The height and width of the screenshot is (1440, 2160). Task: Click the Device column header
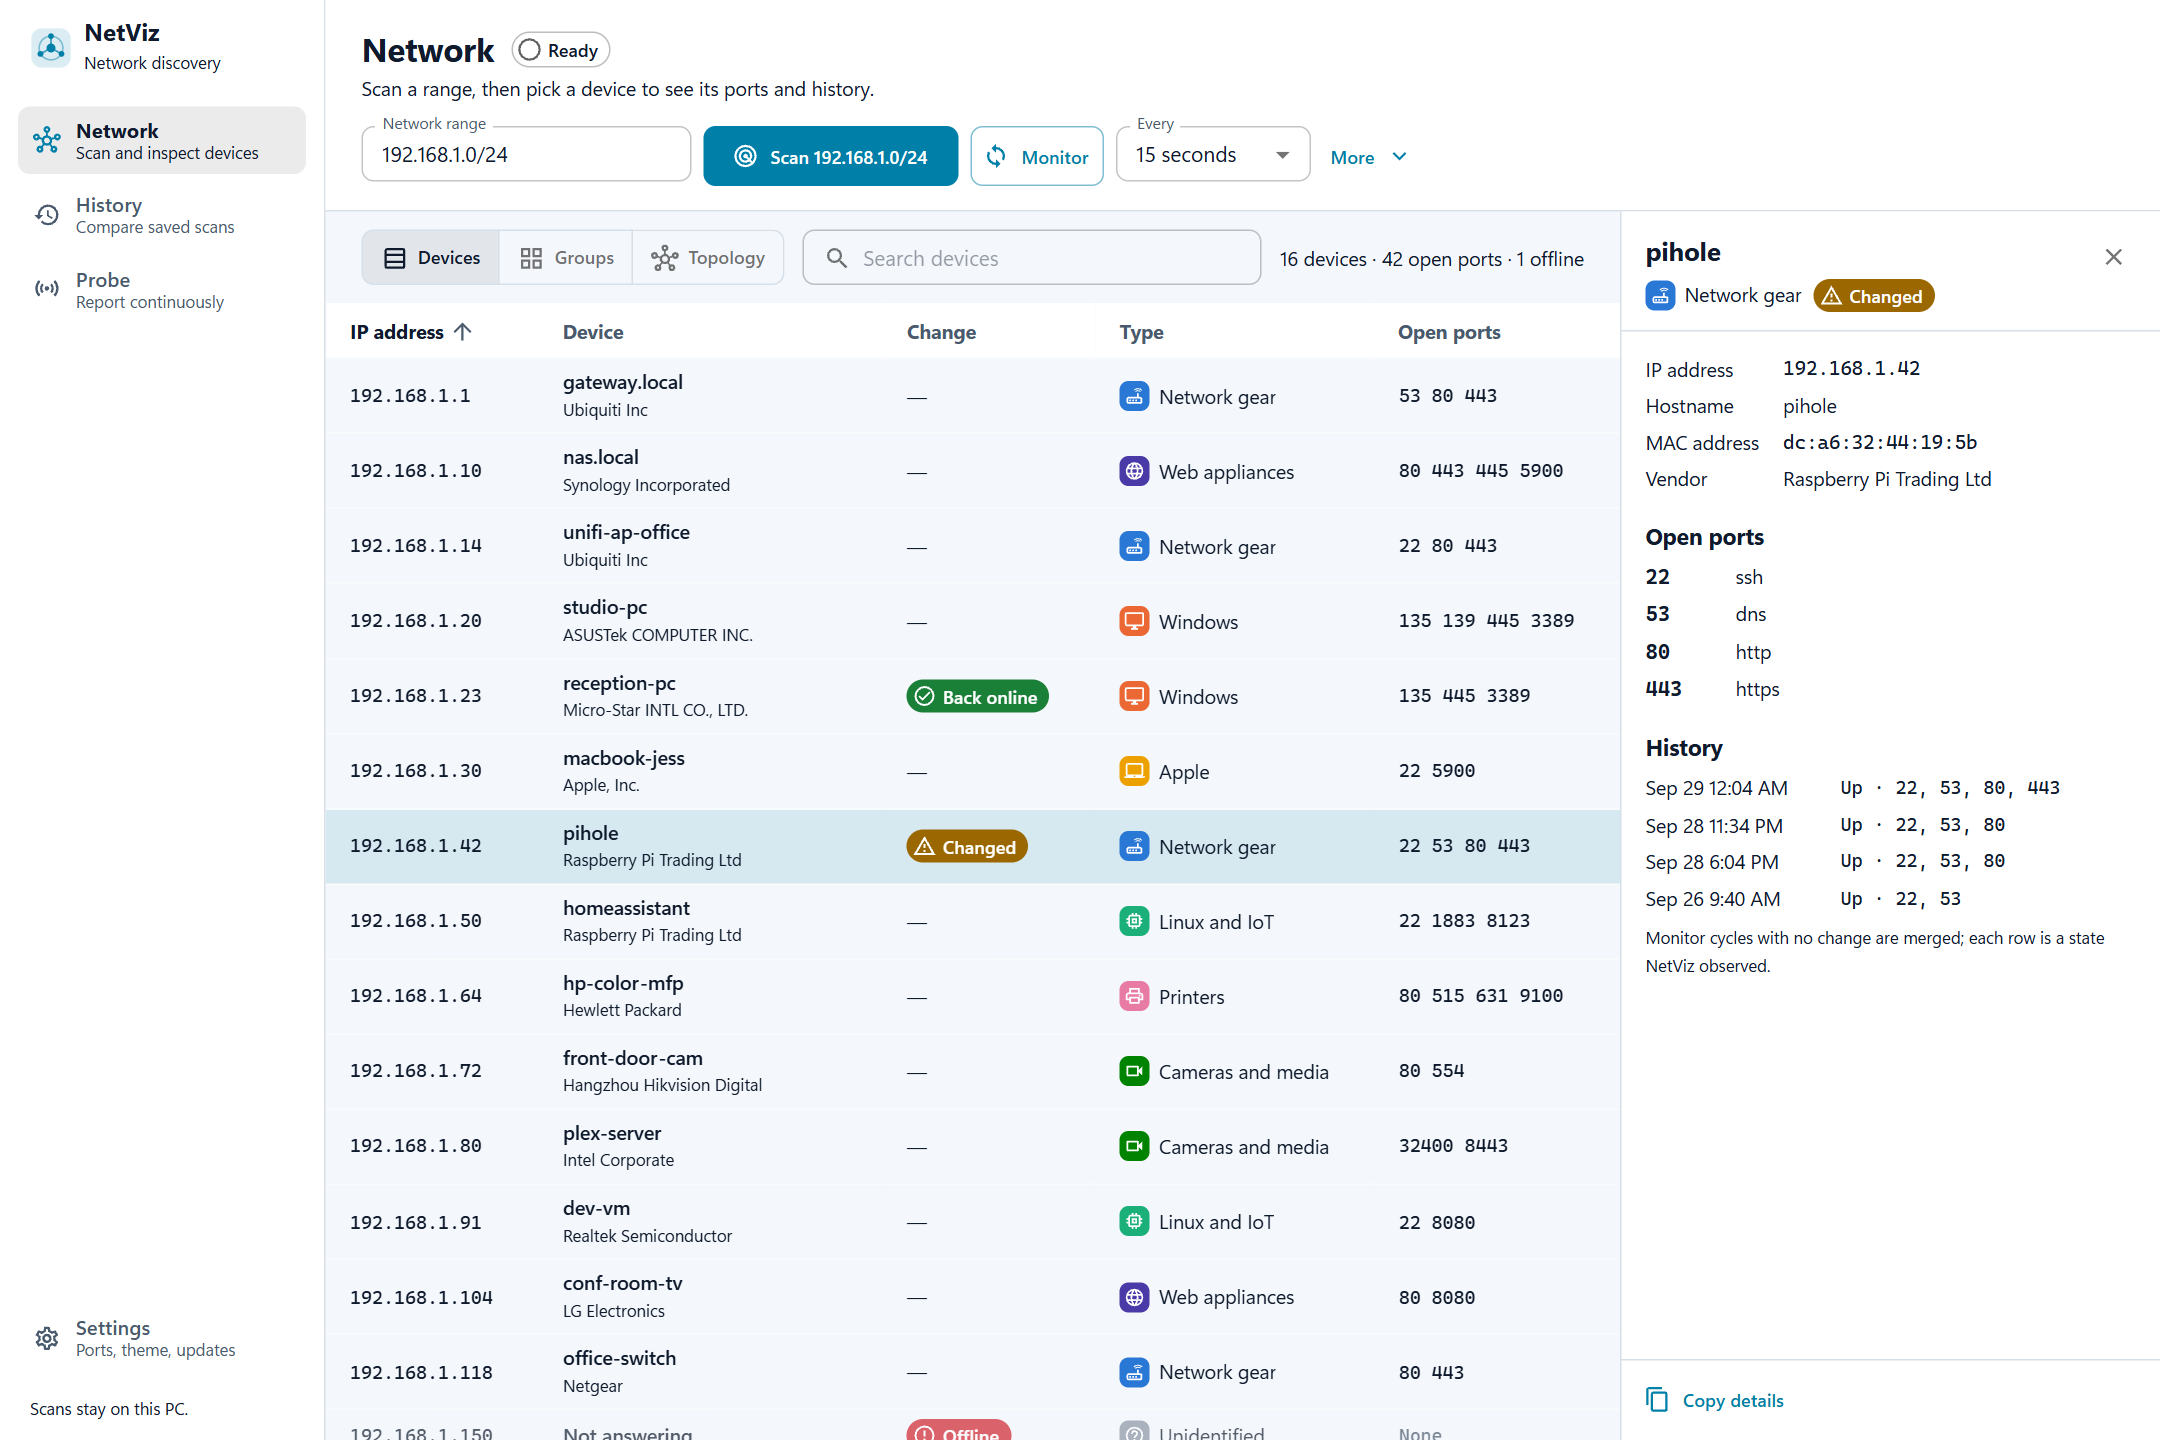[x=593, y=332]
